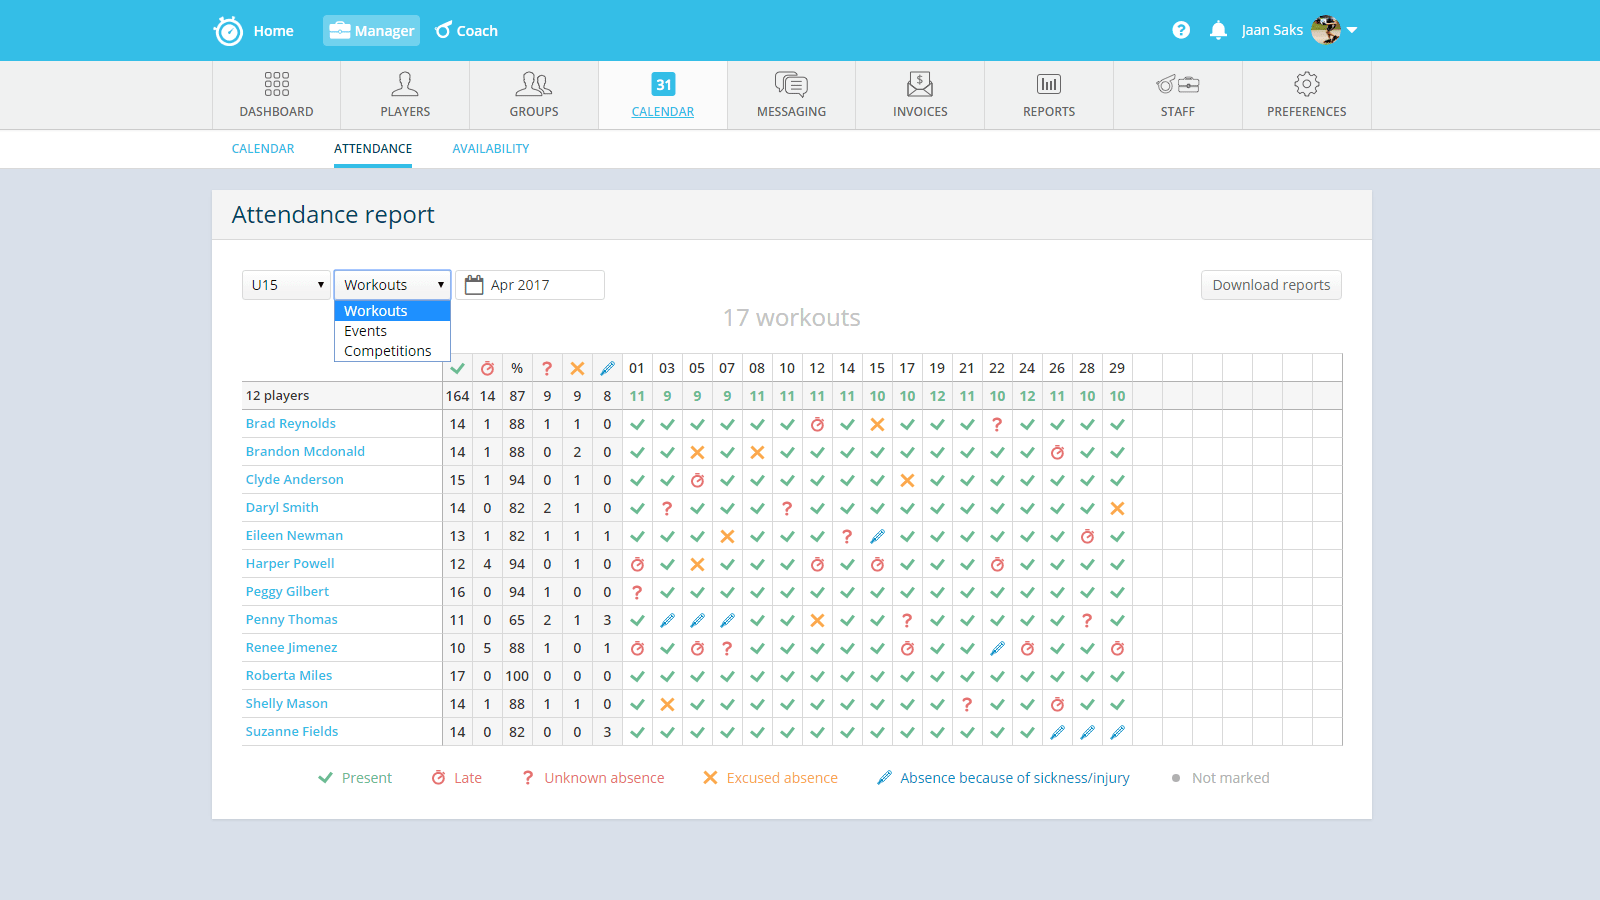The width and height of the screenshot is (1600, 900).
Task: Click the Apr 2017 date field
Action: point(530,285)
